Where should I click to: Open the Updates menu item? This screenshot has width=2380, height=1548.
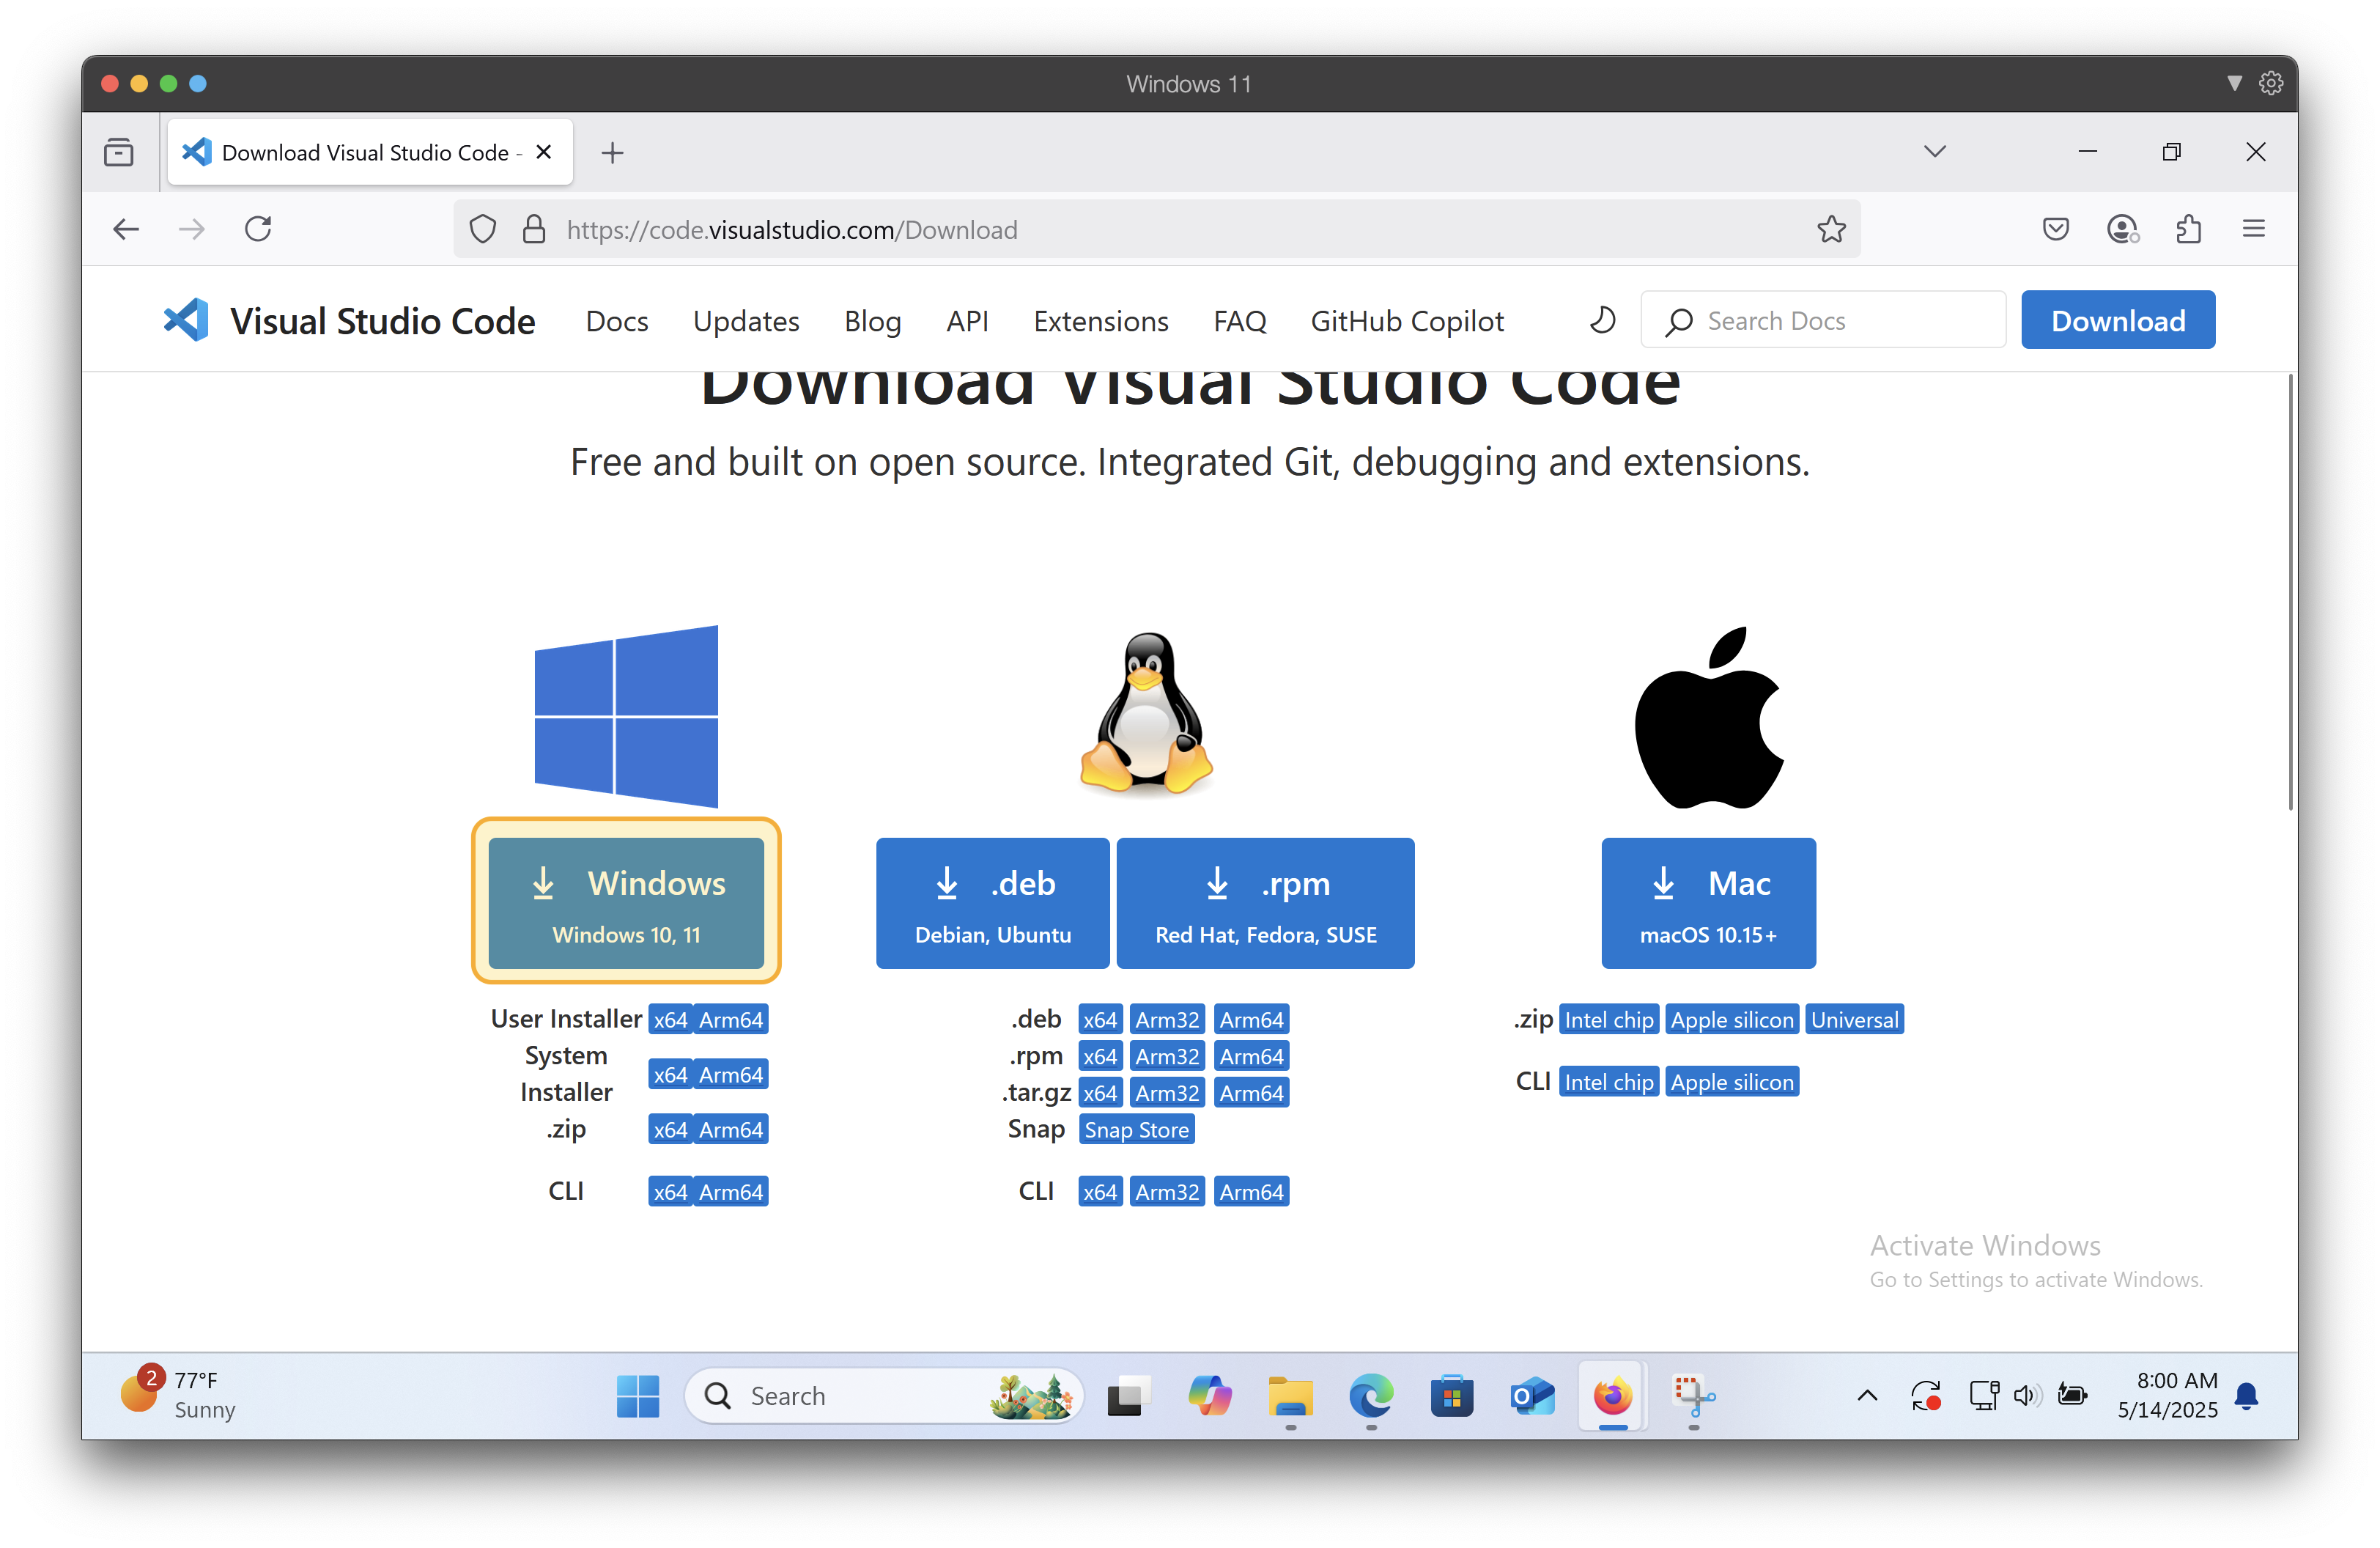point(746,321)
